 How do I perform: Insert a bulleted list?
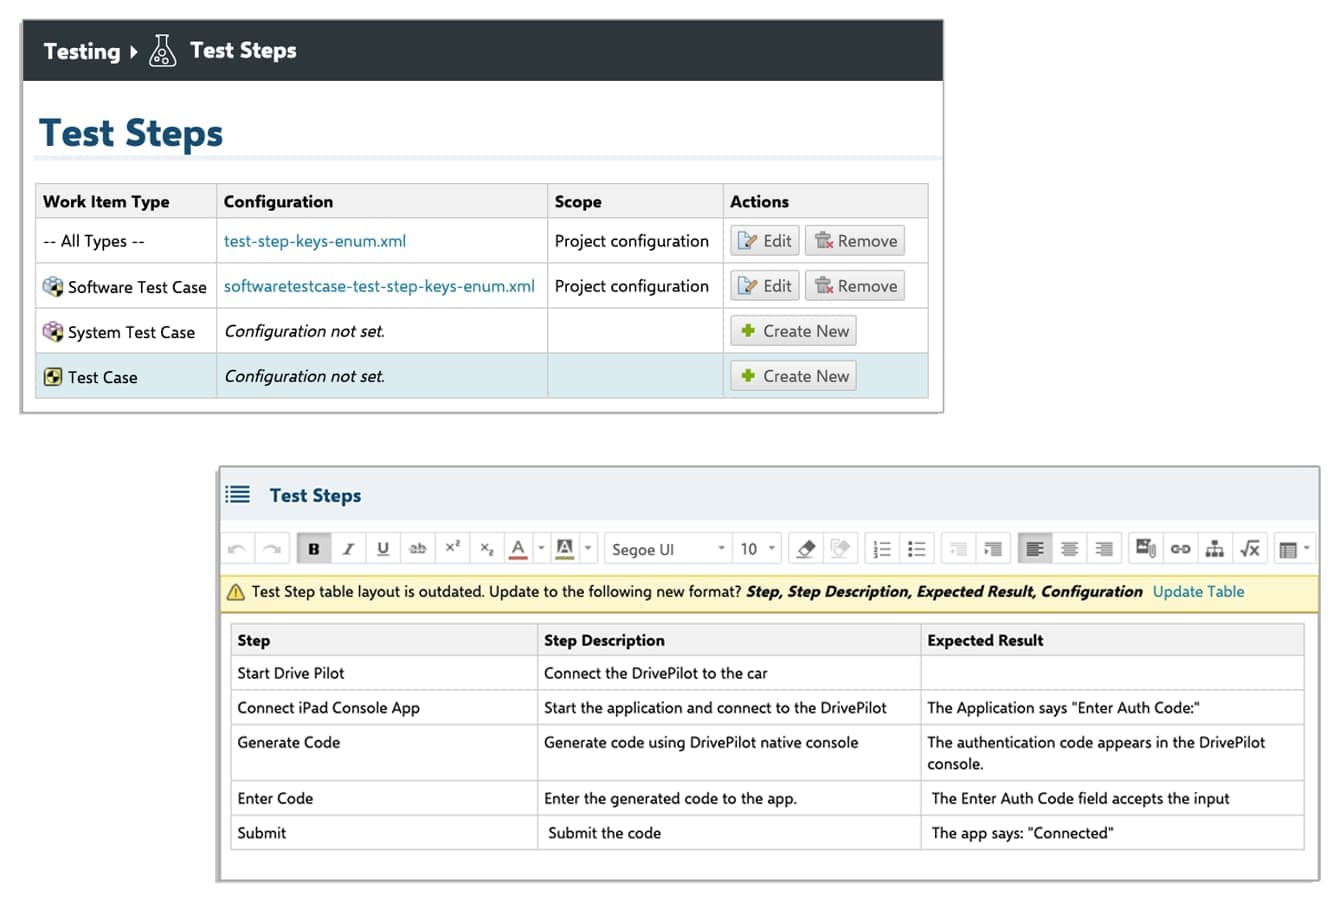[x=916, y=549]
